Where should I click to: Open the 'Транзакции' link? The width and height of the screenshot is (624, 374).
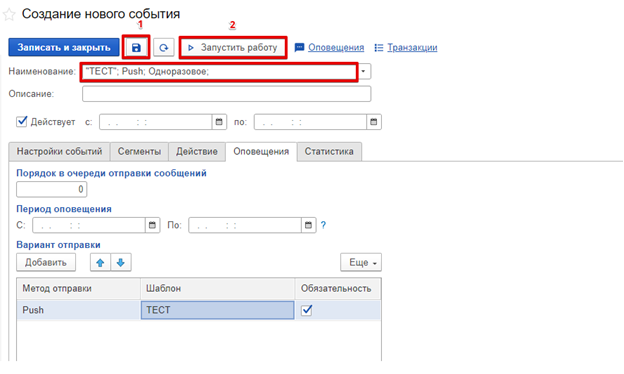[412, 48]
